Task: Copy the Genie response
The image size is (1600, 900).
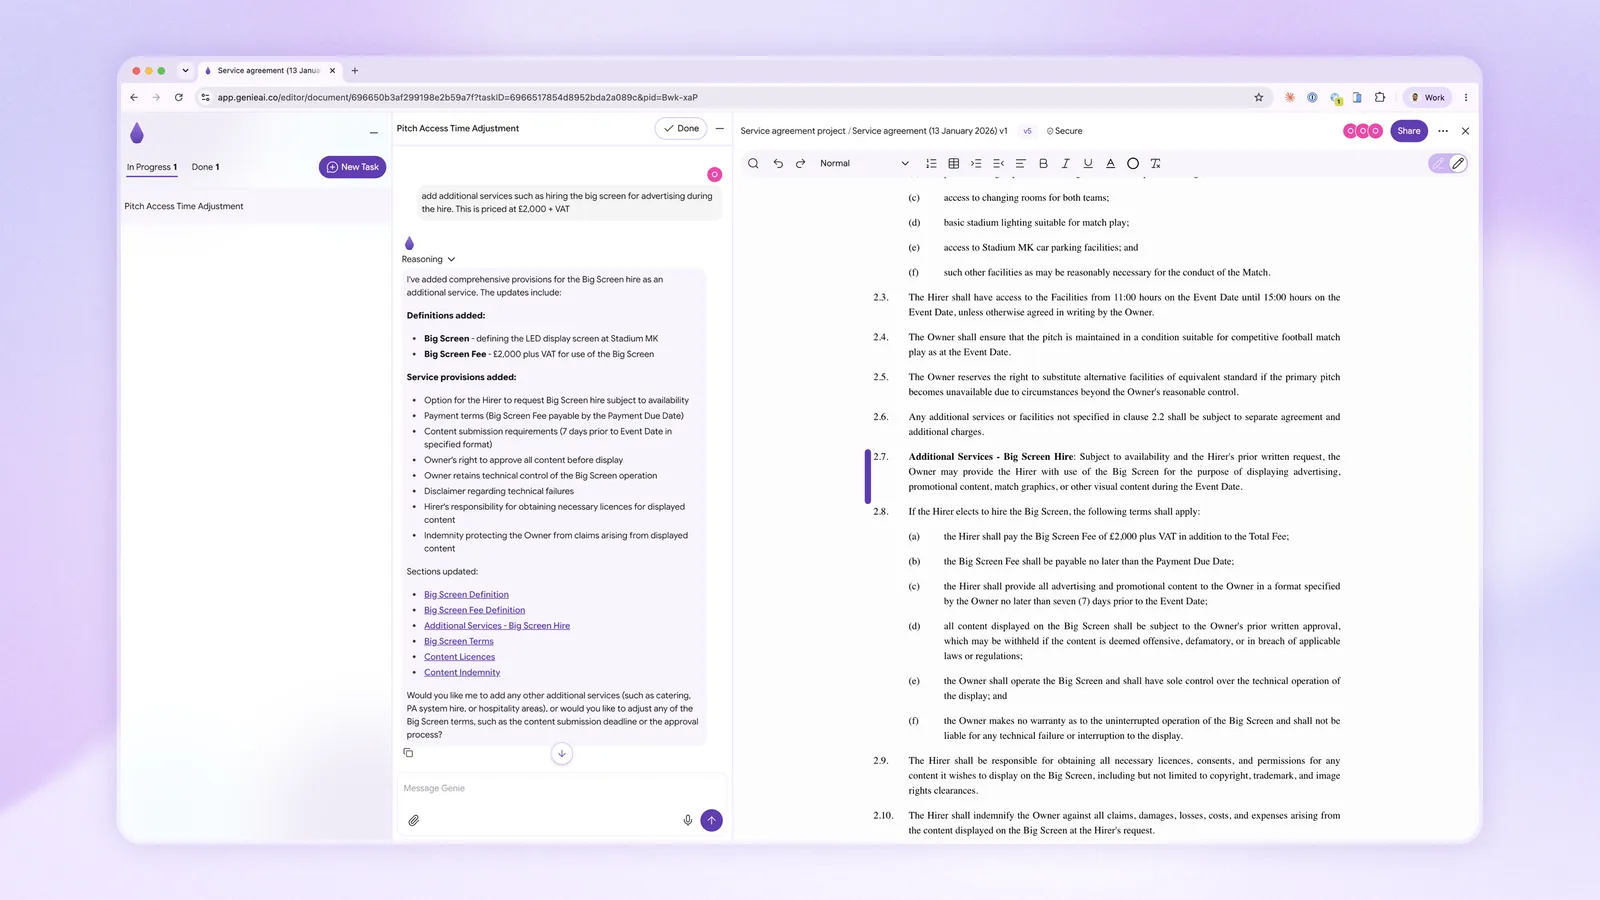Action: (x=408, y=752)
